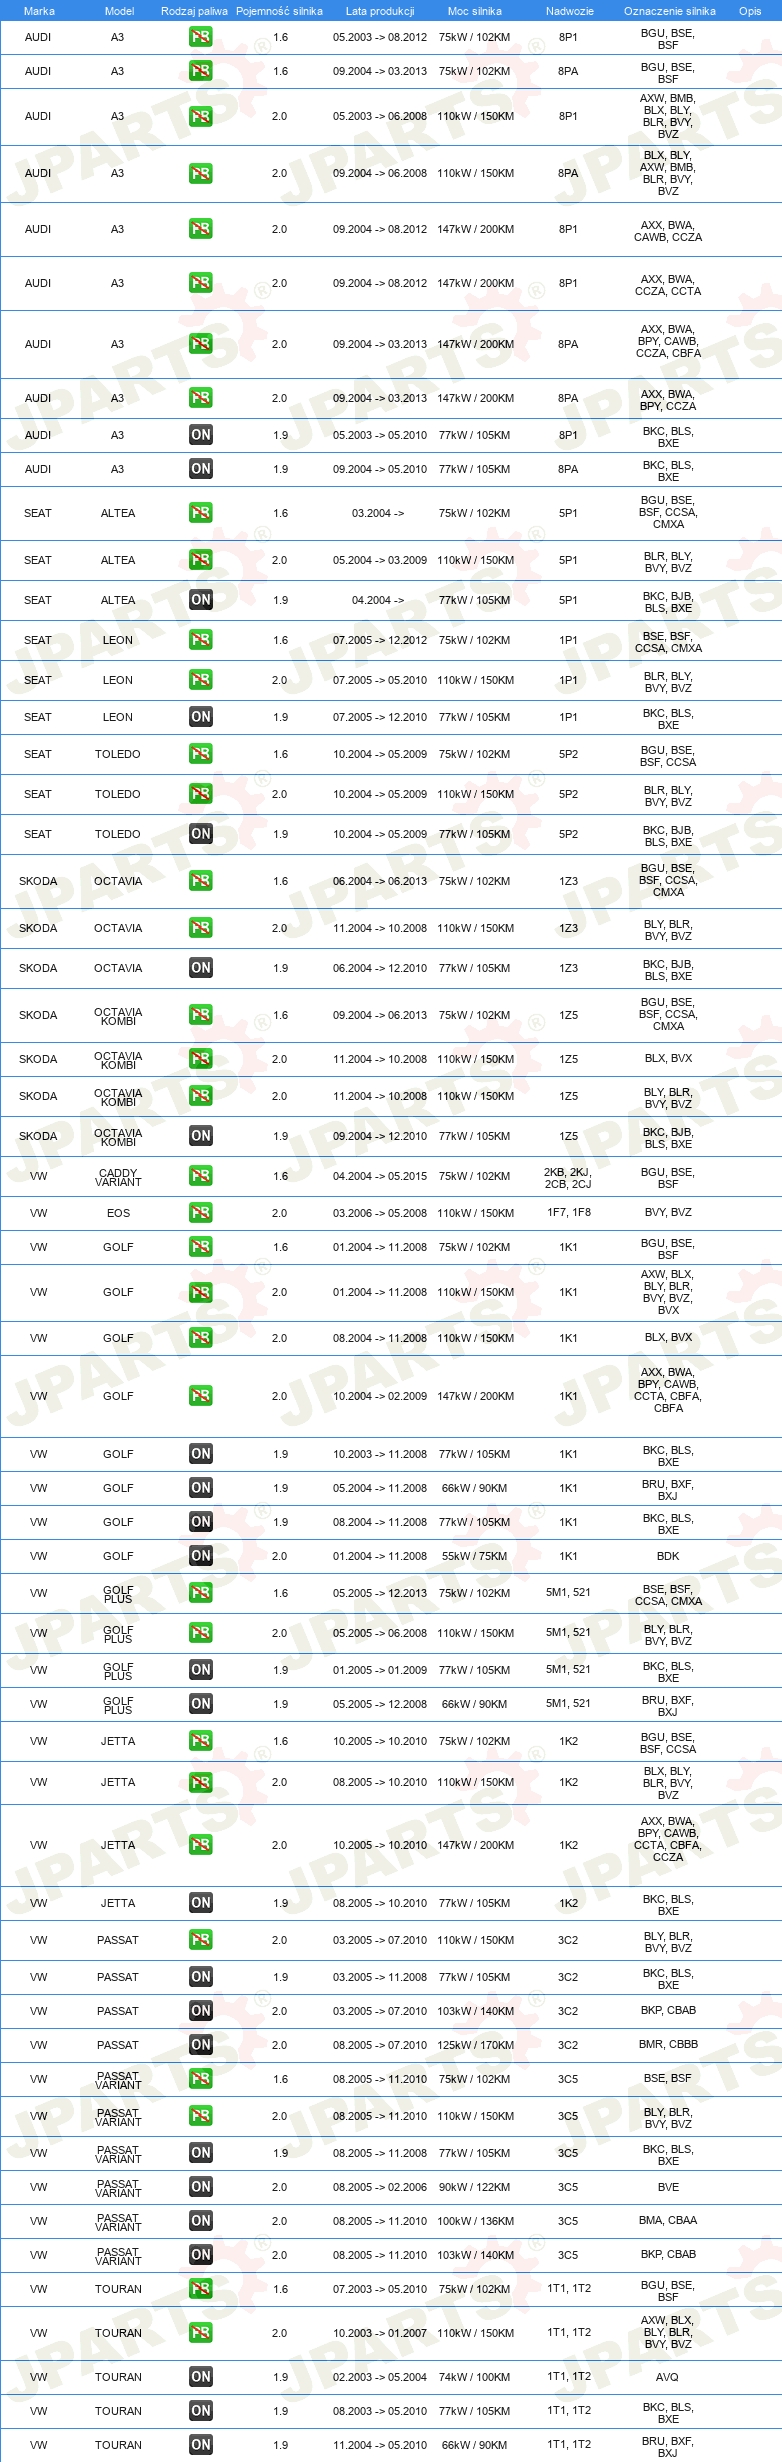Select power value '74kW / 100KM'
The height and width of the screenshot is (2462, 782).
(474, 2377)
